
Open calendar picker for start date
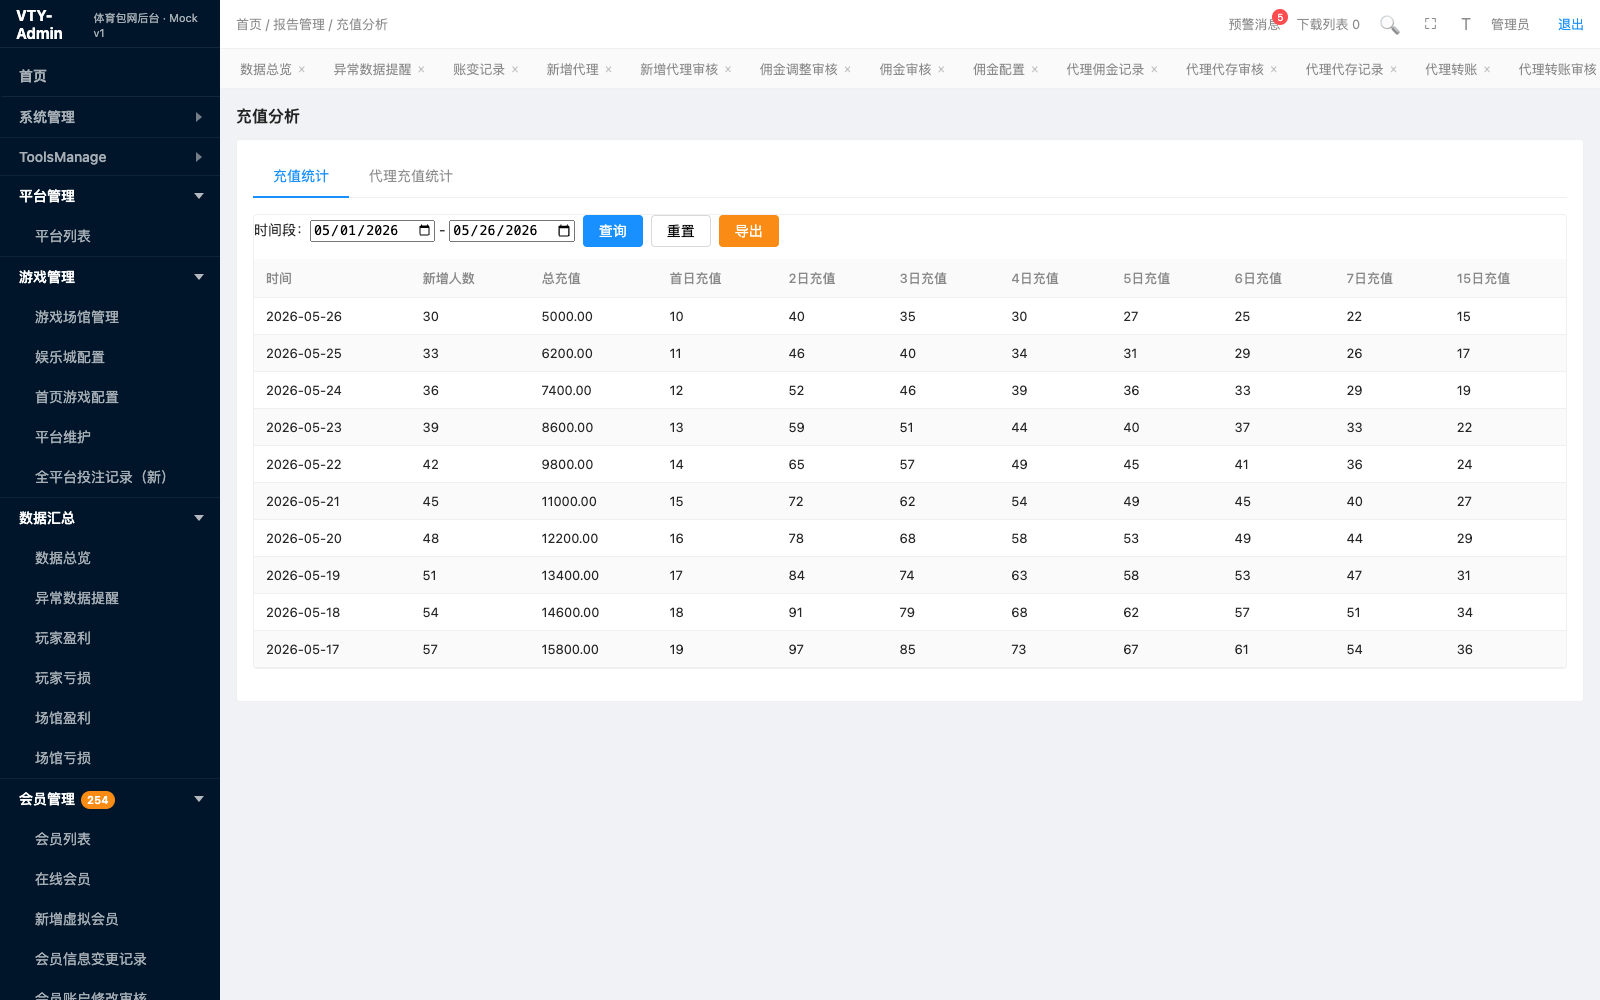(425, 231)
